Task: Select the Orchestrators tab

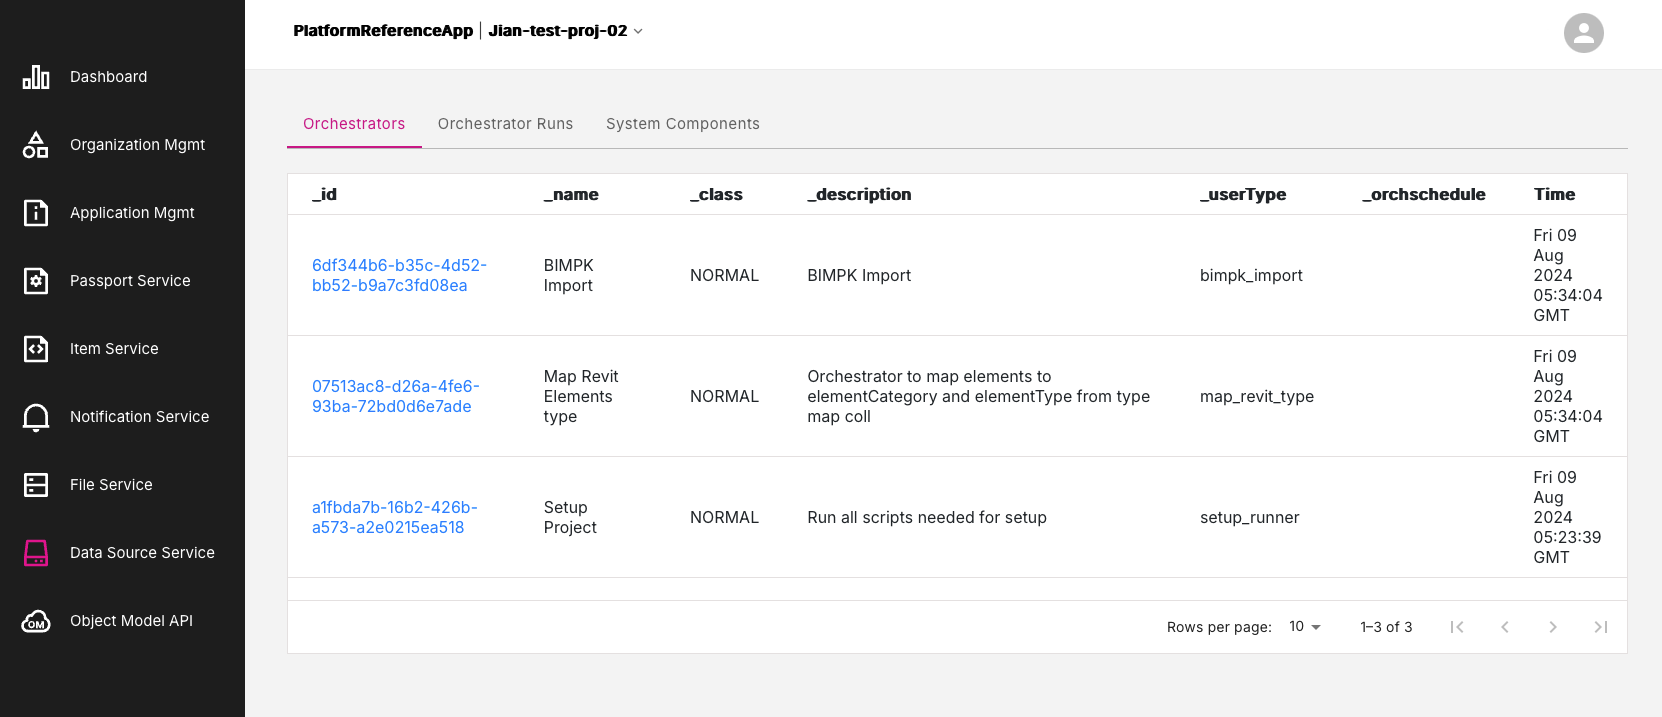Action: pyautogui.click(x=354, y=124)
